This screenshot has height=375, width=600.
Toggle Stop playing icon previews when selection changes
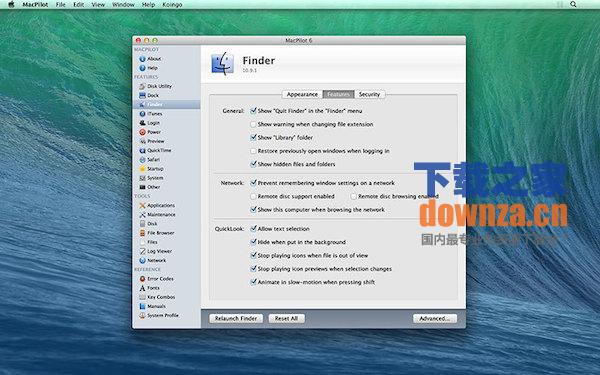[253, 269]
